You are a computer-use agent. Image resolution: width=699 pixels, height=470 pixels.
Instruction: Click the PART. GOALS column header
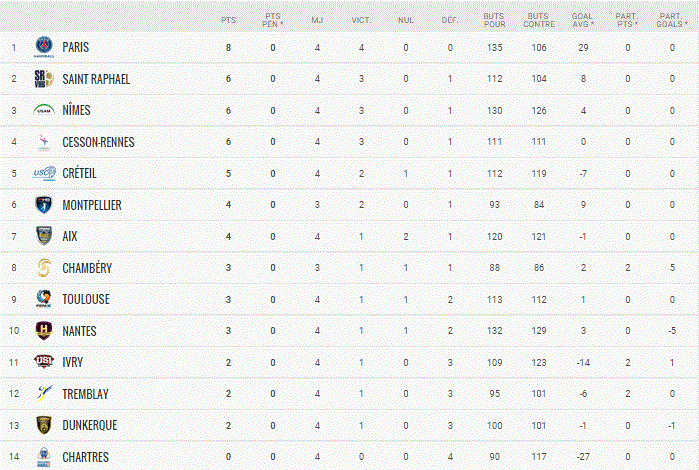click(x=671, y=20)
